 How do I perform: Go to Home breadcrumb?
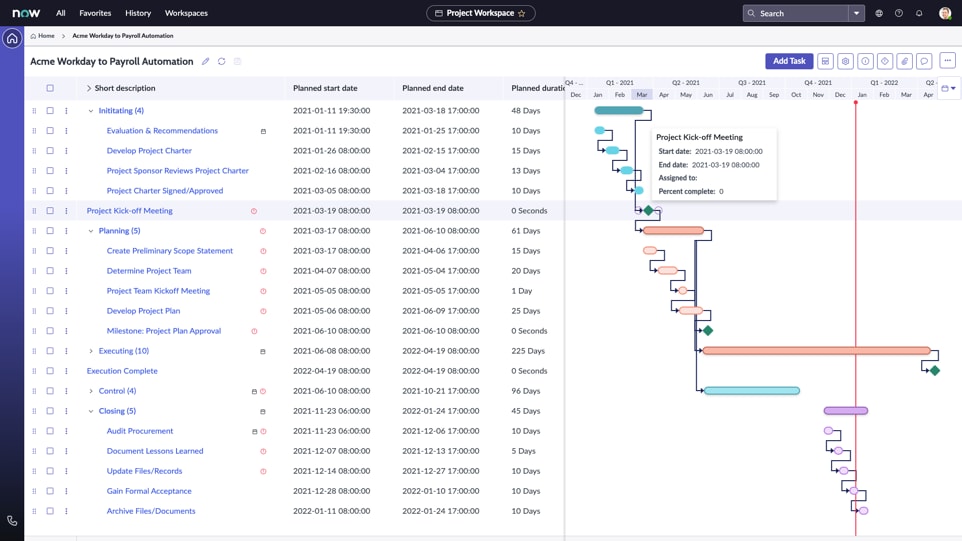click(x=42, y=36)
